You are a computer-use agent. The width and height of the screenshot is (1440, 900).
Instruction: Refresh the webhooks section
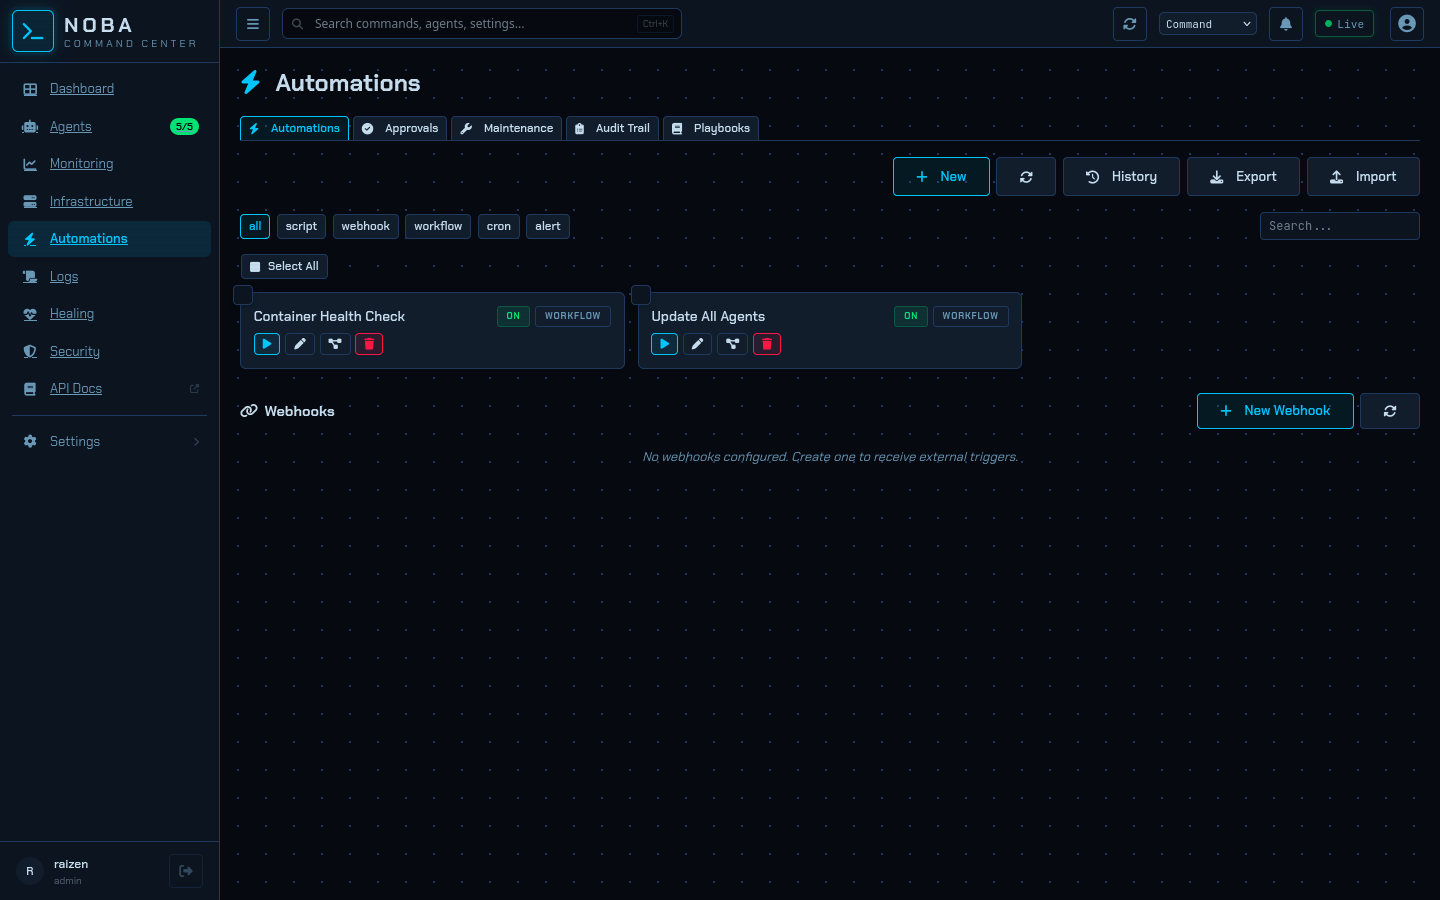[x=1390, y=410]
